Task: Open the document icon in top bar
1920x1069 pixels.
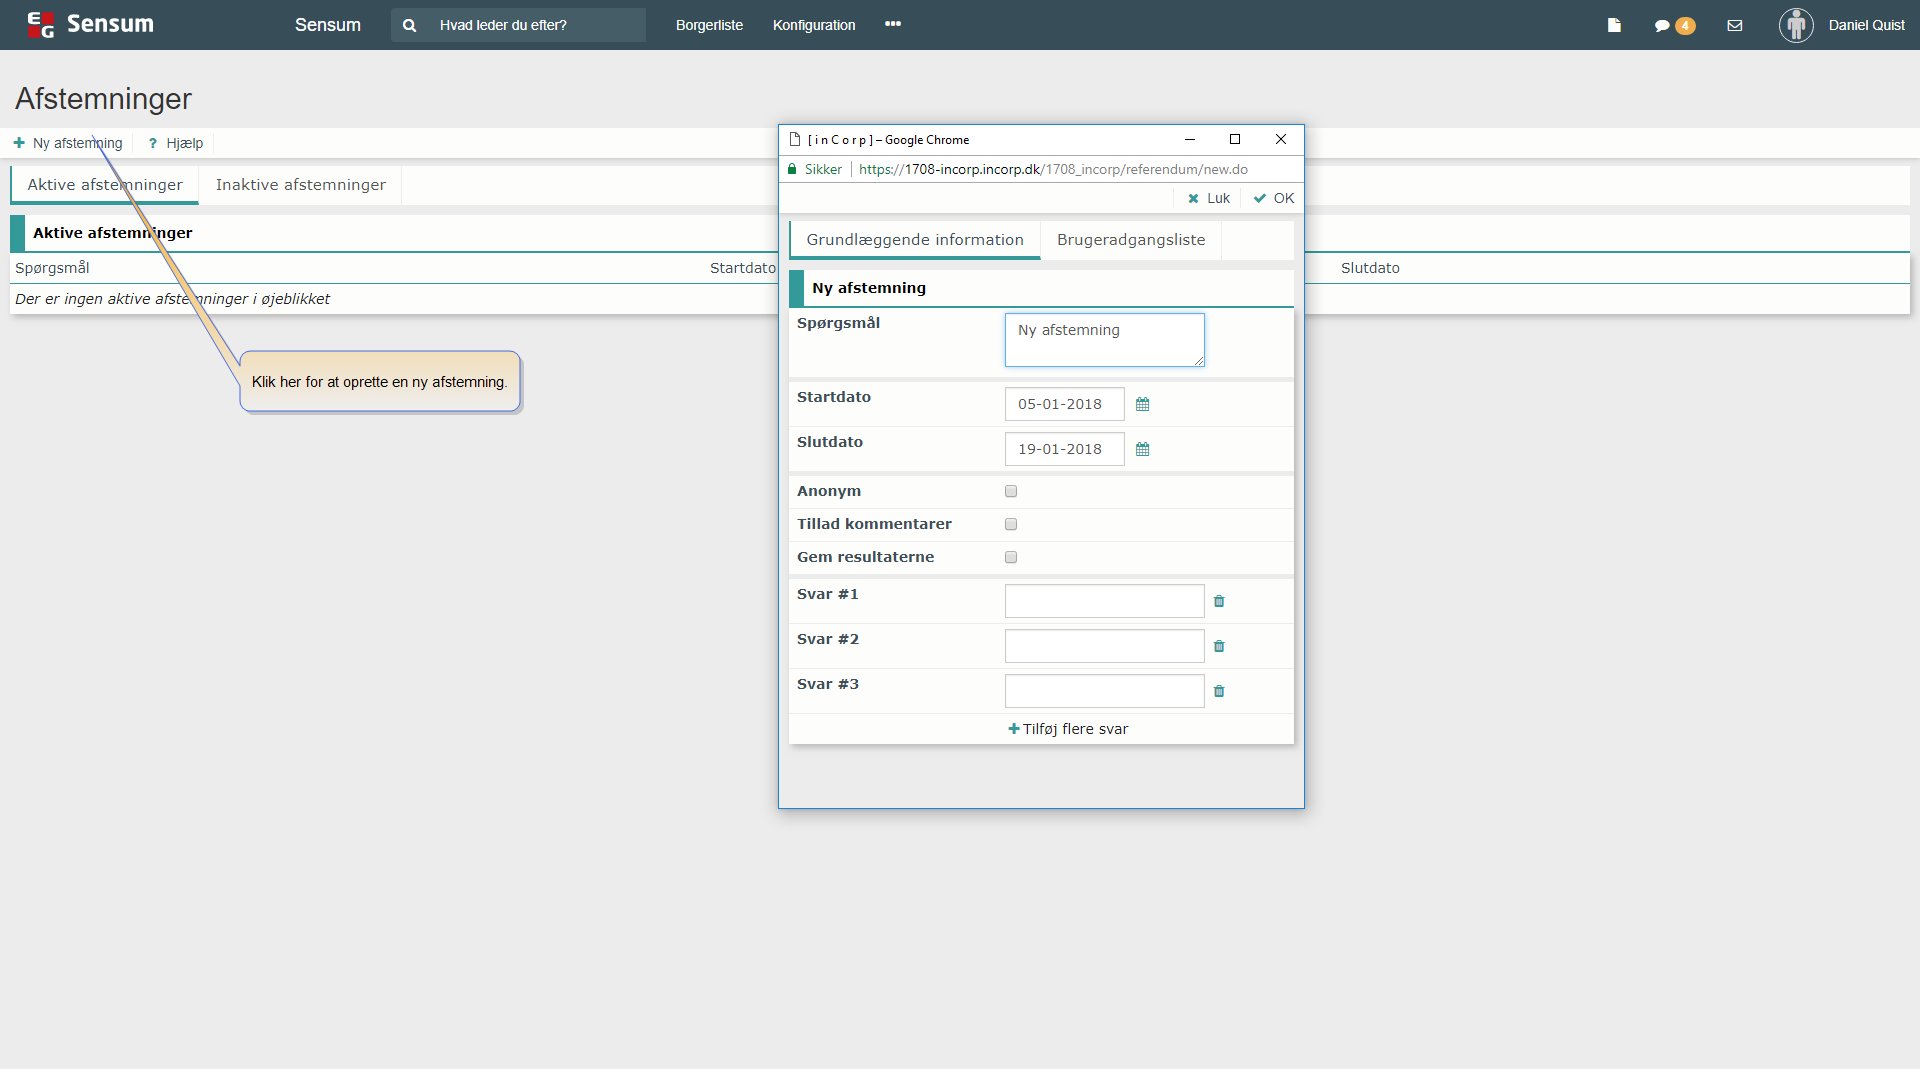Action: pyautogui.click(x=1614, y=25)
